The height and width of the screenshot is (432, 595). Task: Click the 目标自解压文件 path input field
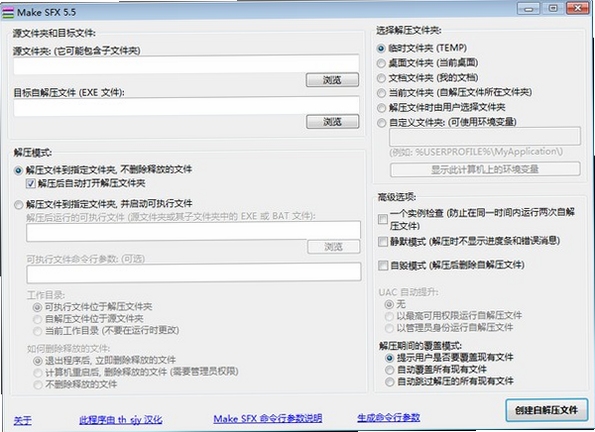(186, 106)
